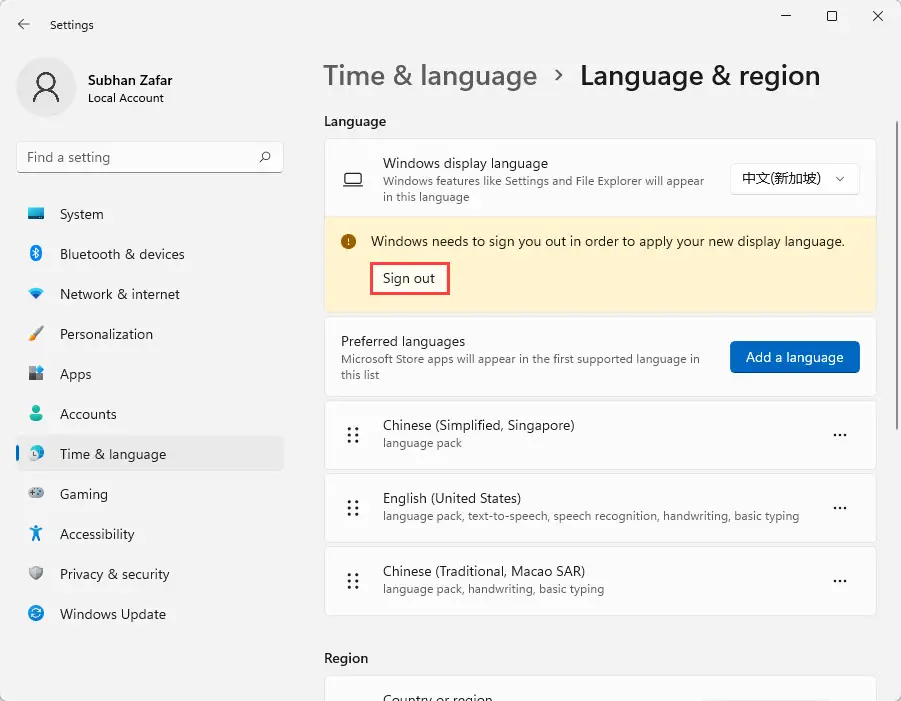The height and width of the screenshot is (701, 901).
Task: Click Time & language breadcrumb link
Action: (430, 76)
